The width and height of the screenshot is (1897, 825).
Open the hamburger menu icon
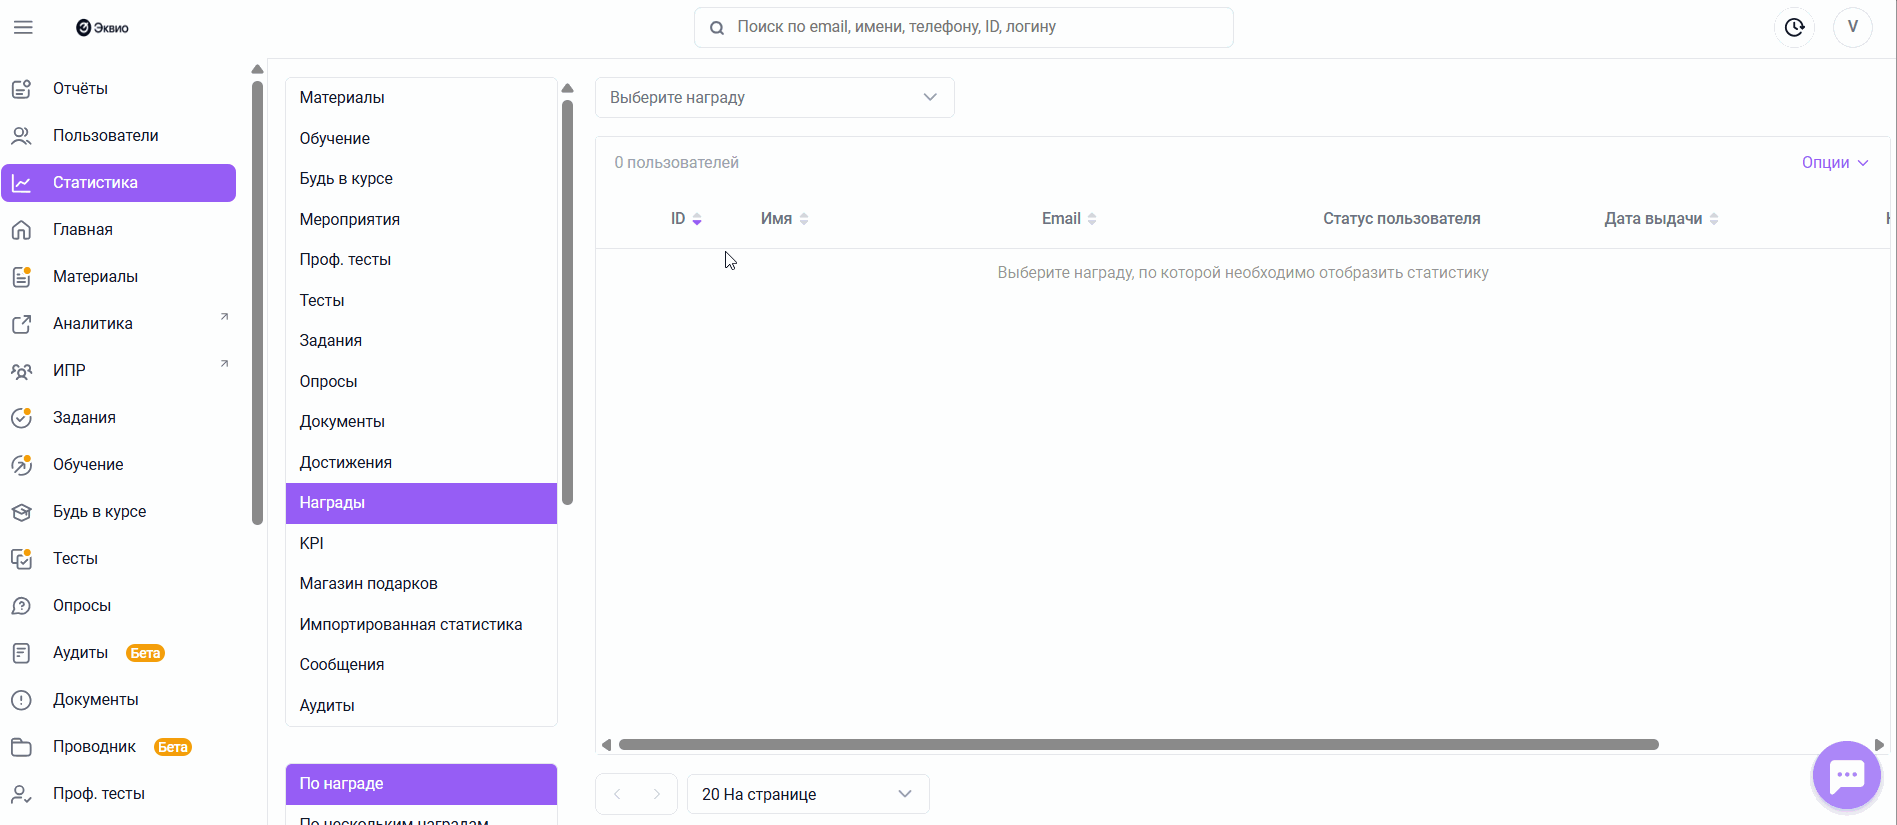click(x=23, y=27)
